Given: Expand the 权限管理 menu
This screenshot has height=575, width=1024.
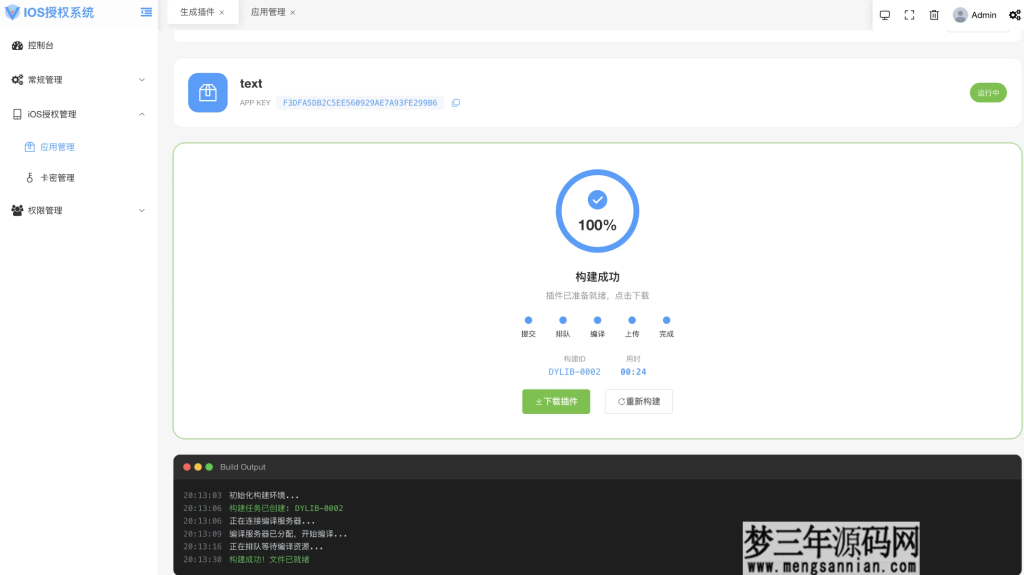Looking at the screenshot, I should pos(78,210).
